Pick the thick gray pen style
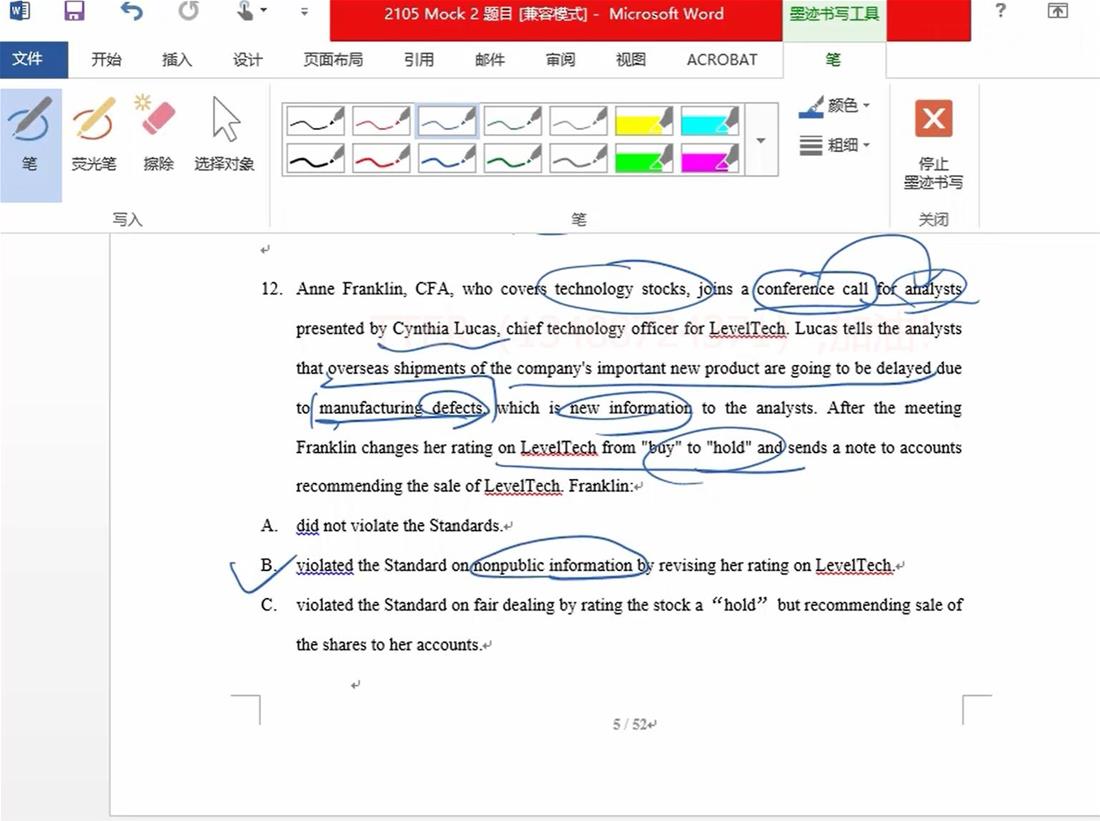1100x821 pixels. click(579, 158)
